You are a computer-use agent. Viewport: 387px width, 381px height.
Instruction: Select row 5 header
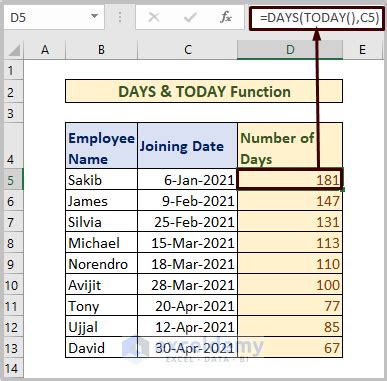(x=14, y=179)
